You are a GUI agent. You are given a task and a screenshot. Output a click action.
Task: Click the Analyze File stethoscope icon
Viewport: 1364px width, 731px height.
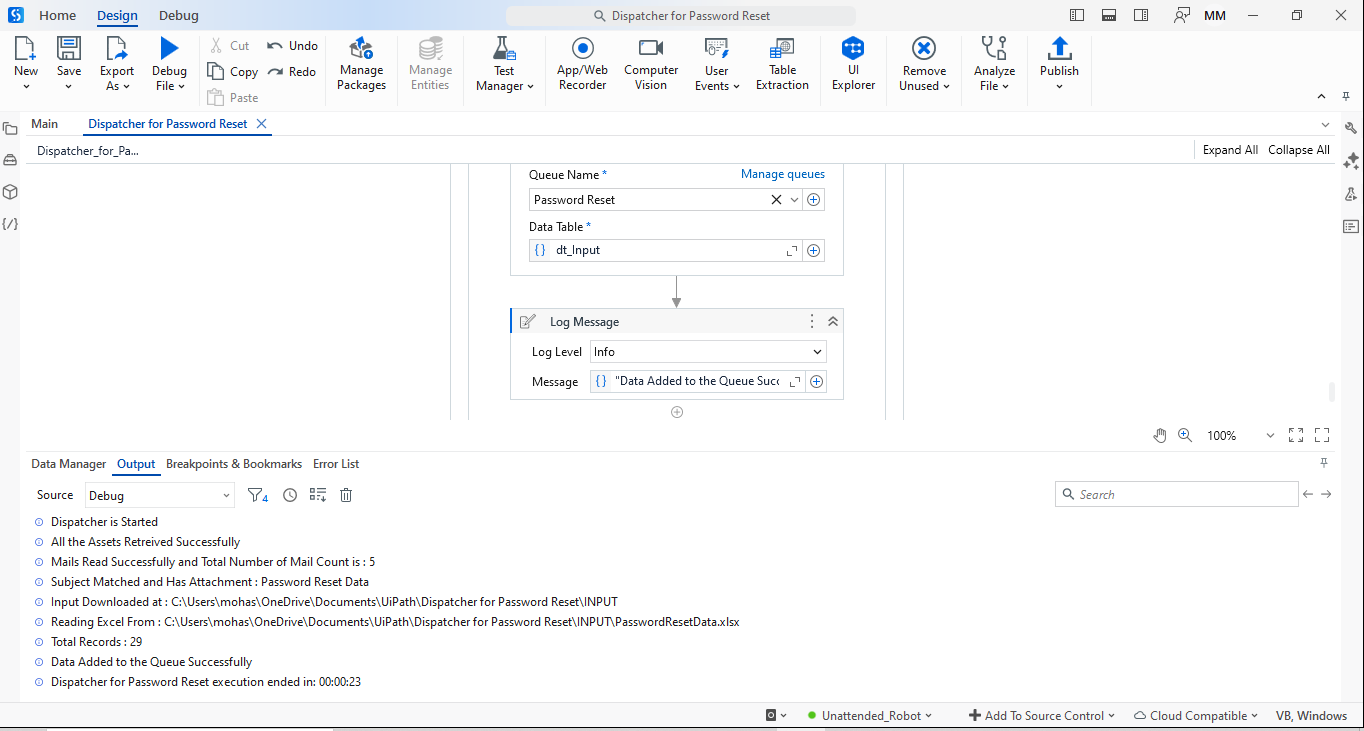994,48
